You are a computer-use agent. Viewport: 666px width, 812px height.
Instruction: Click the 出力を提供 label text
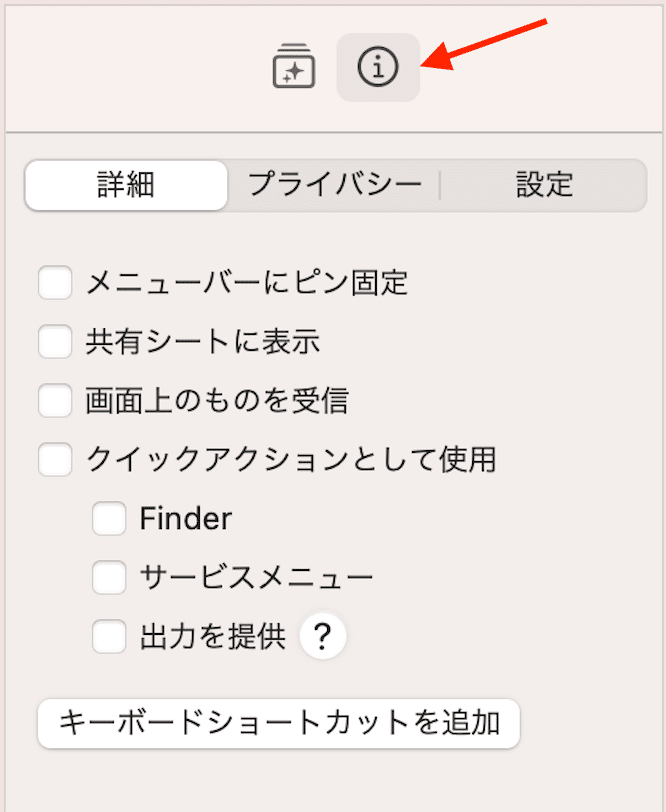(x=213, y=636)
